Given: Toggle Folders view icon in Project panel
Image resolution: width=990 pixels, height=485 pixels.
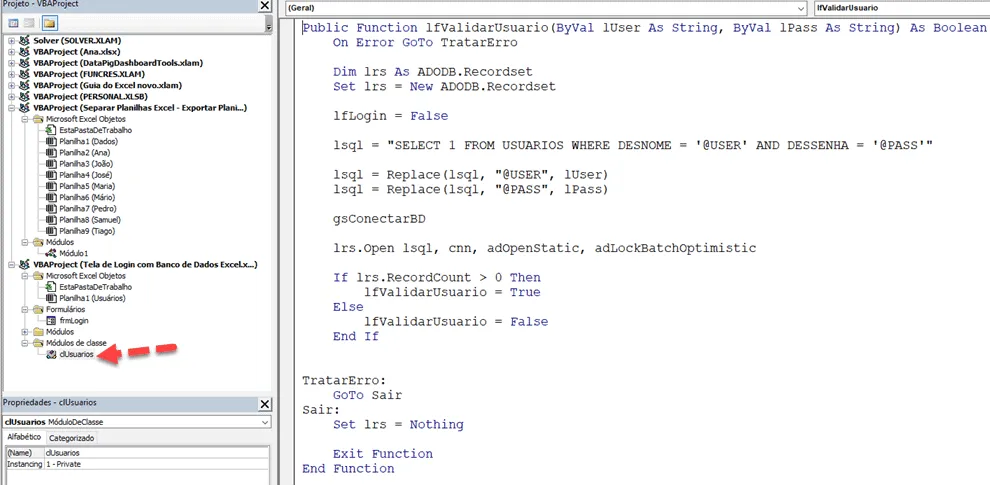Looking at the screenshot, I should (x=49, y=24).
